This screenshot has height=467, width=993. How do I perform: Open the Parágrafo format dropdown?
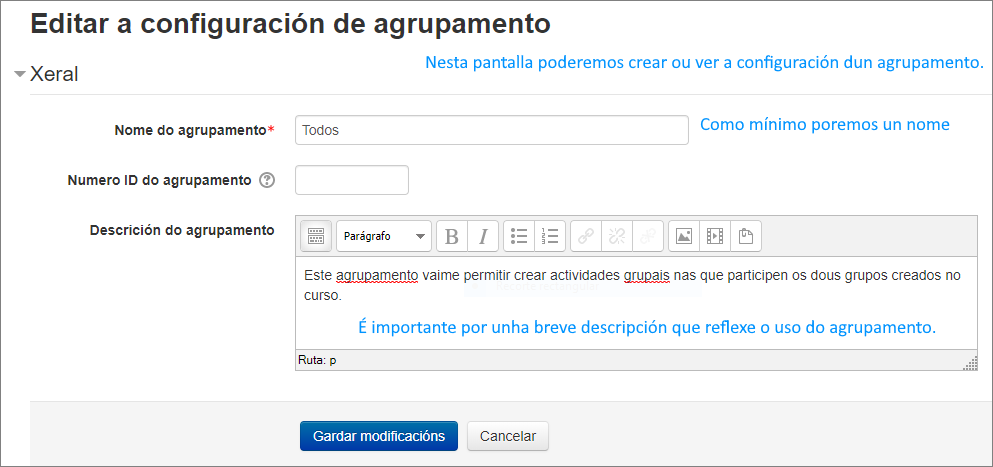click(x=384, y=236)
